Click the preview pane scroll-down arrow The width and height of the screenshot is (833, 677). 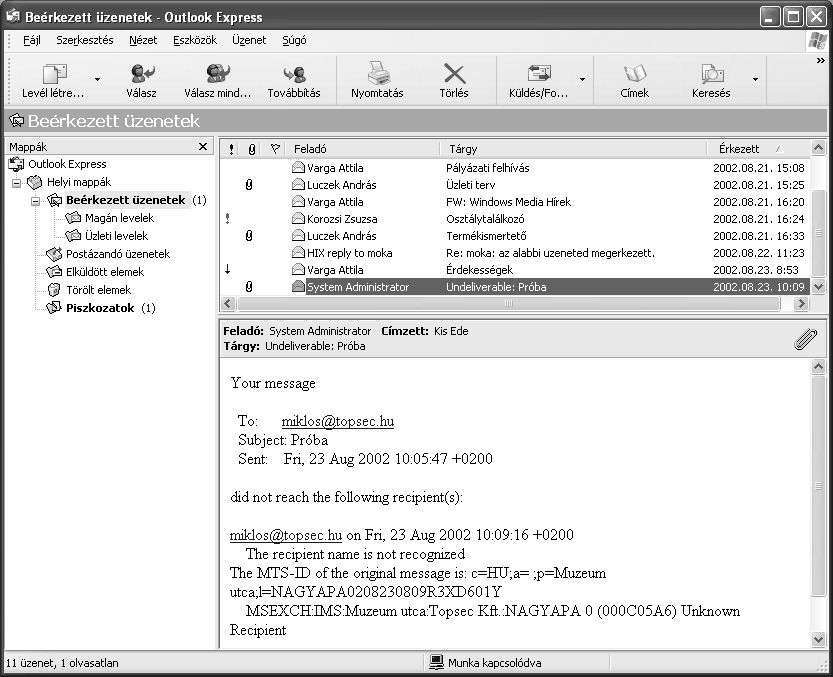click(819, 639)
